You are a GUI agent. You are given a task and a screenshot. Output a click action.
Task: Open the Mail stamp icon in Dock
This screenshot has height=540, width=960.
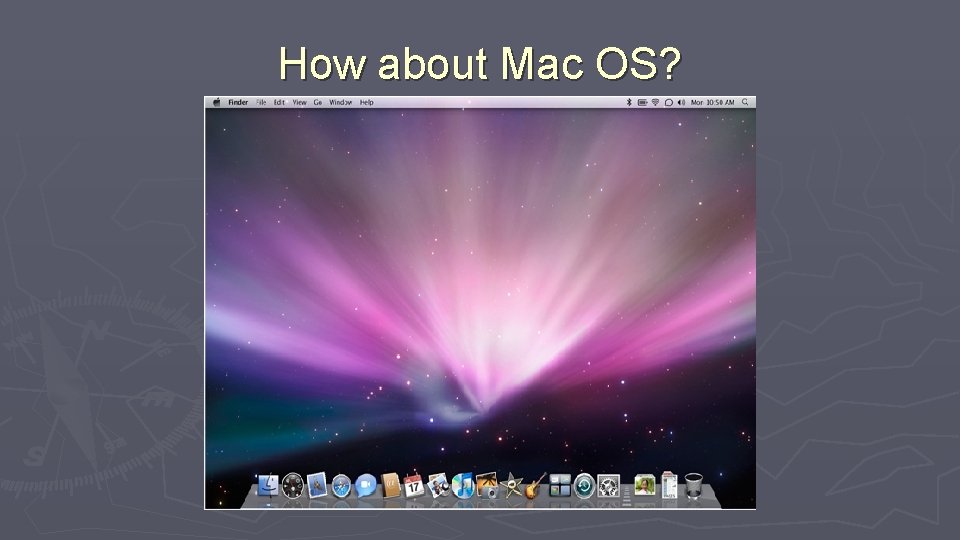coord(317,485)
